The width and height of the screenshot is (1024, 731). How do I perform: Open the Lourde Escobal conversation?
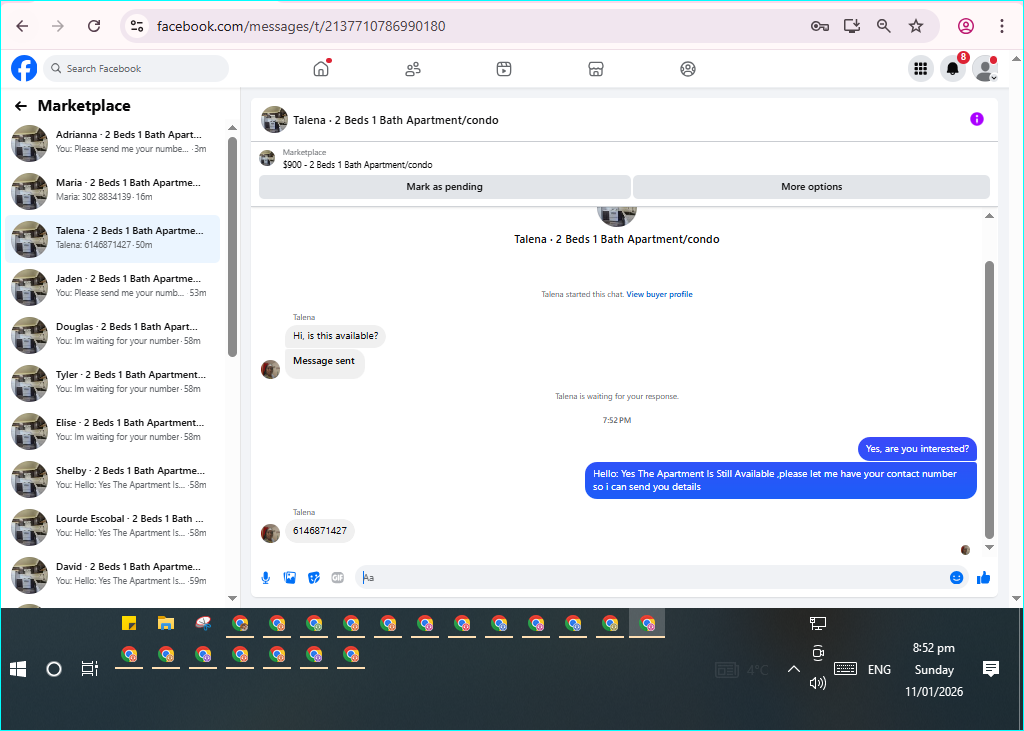coord(112,527)
